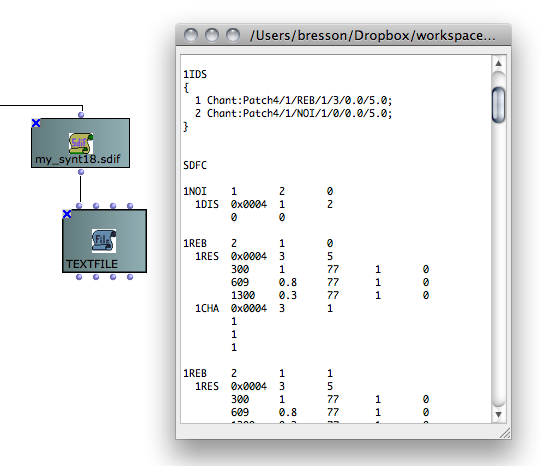Screen dimensions: 540x466
Task: Click the last input dot atop TEXTFILE box
Action: pos(130,206)
